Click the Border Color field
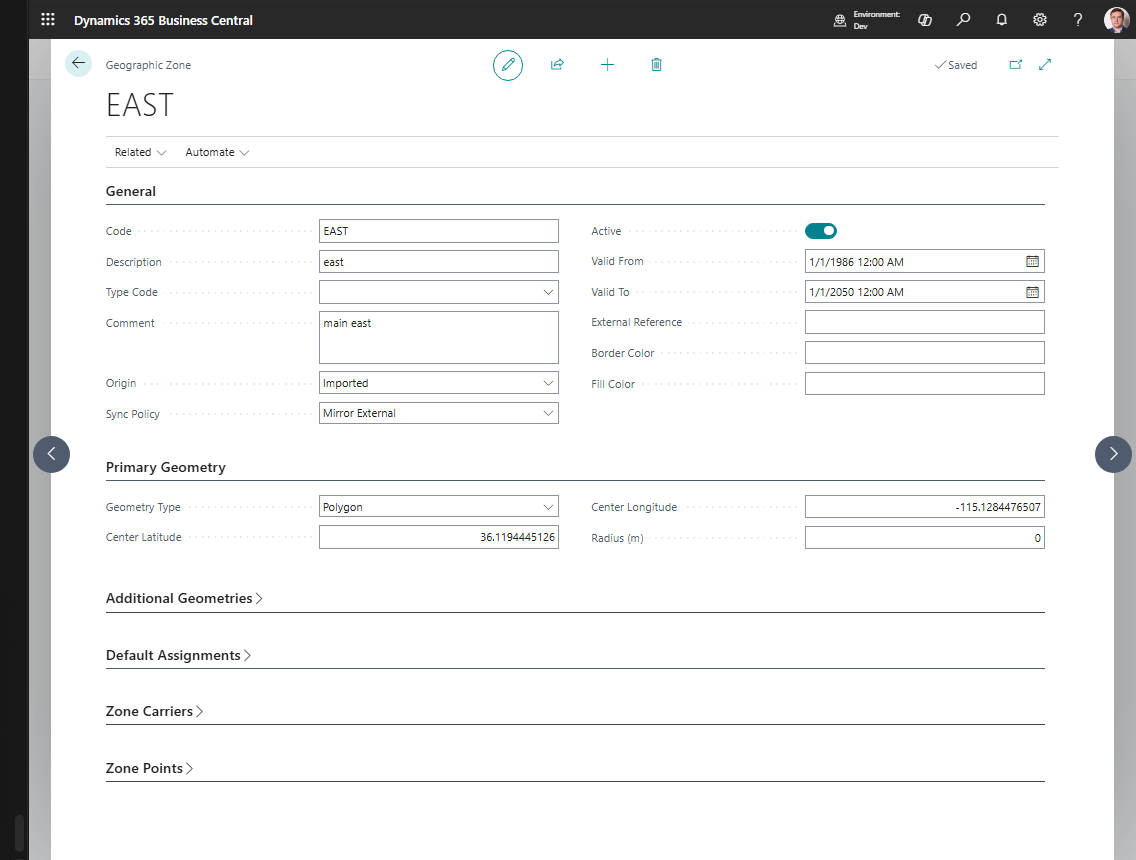 [x=925, y=353]
